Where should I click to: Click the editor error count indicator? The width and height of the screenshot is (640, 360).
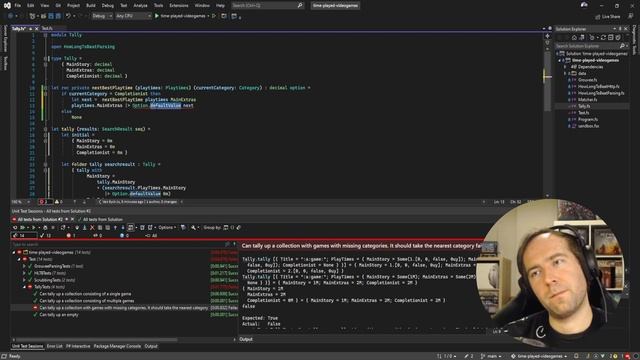[x=46, y=202]
